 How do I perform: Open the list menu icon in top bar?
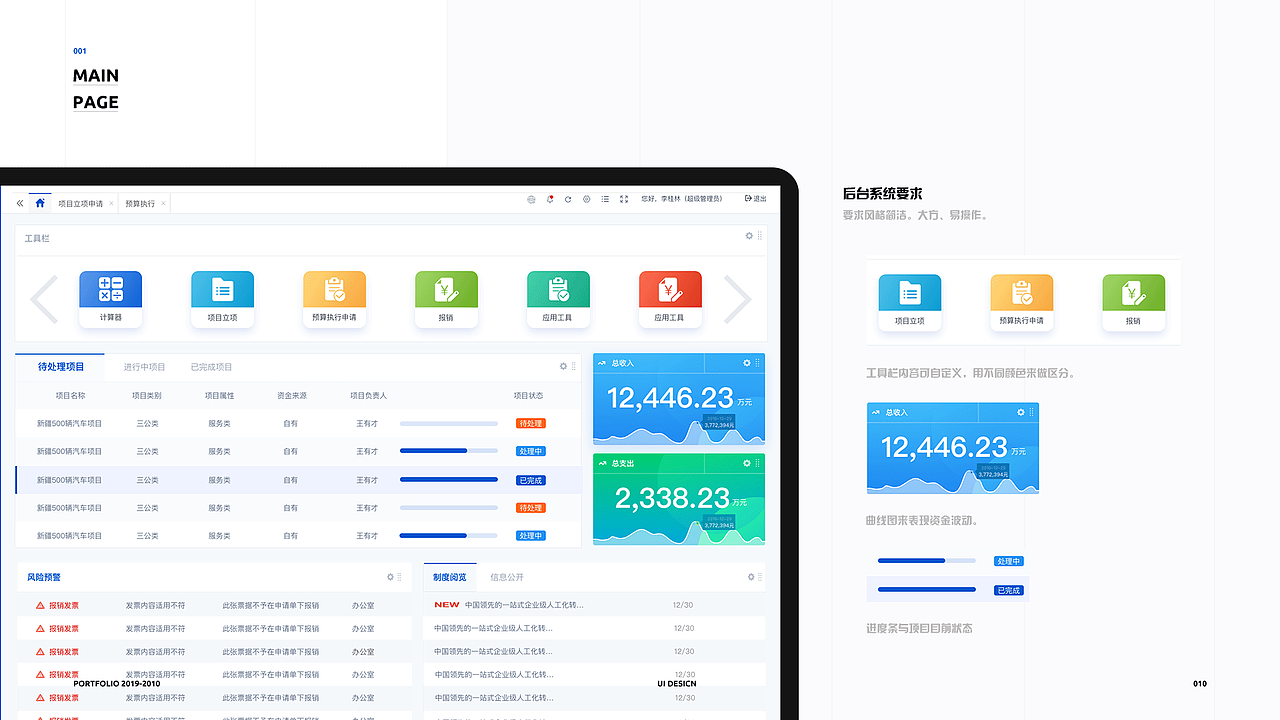pyautogui.click(x=605, y=199)
